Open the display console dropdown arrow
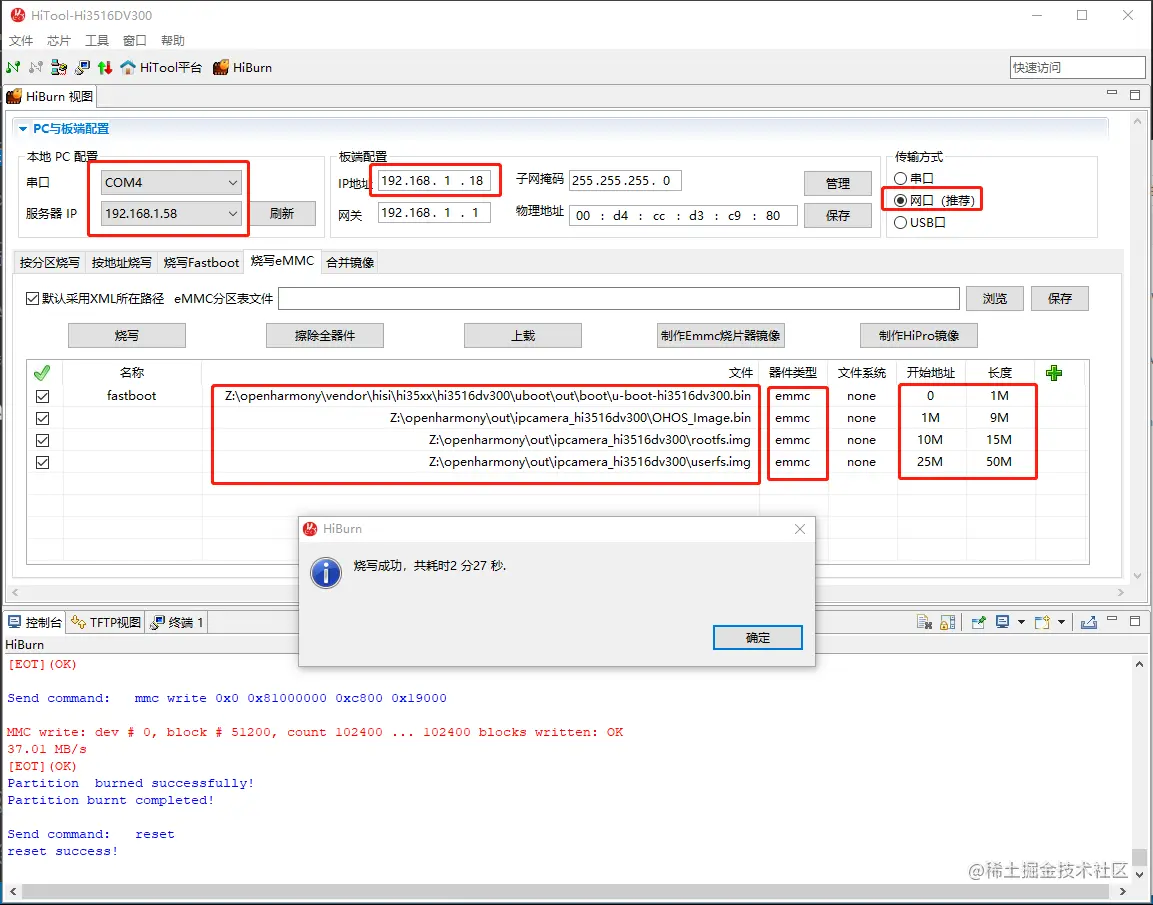The image size is (1153, 905). coord(1021,623)
